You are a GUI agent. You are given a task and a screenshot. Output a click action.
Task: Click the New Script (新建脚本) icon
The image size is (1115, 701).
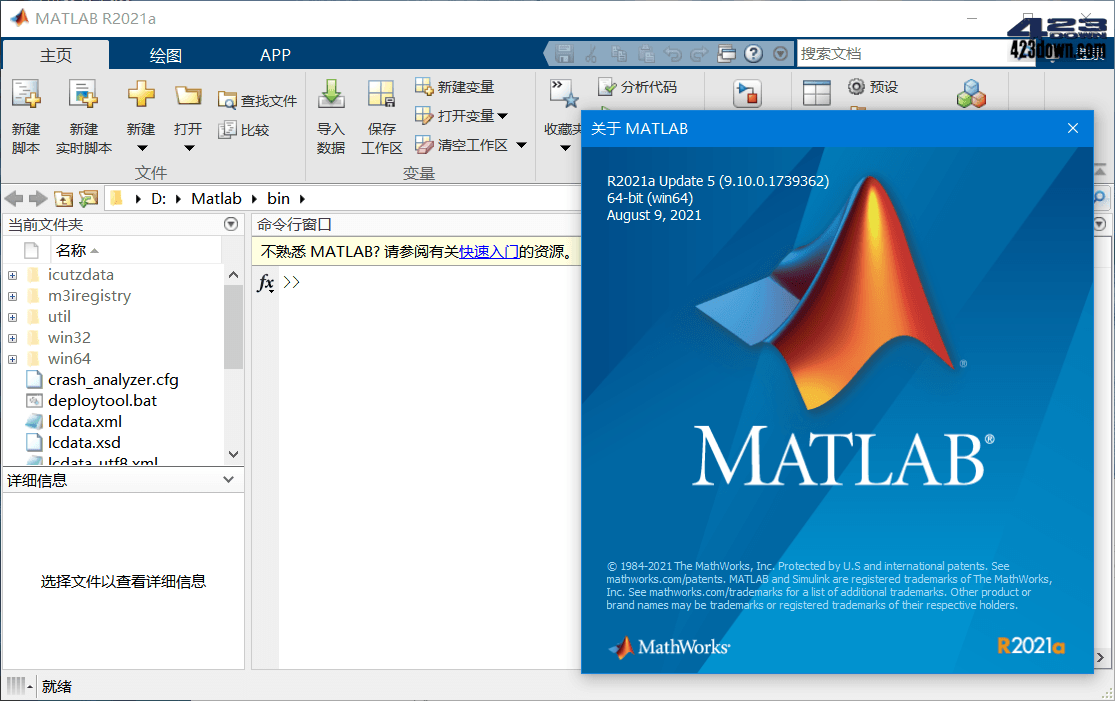[x=26, y=94]
